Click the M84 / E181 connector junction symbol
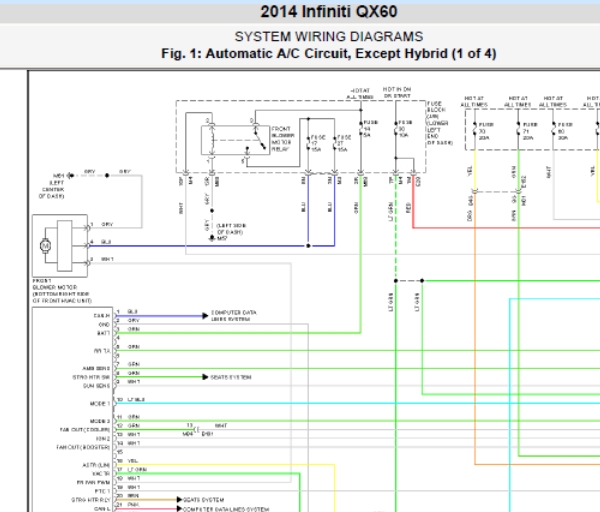 [197, 430]
